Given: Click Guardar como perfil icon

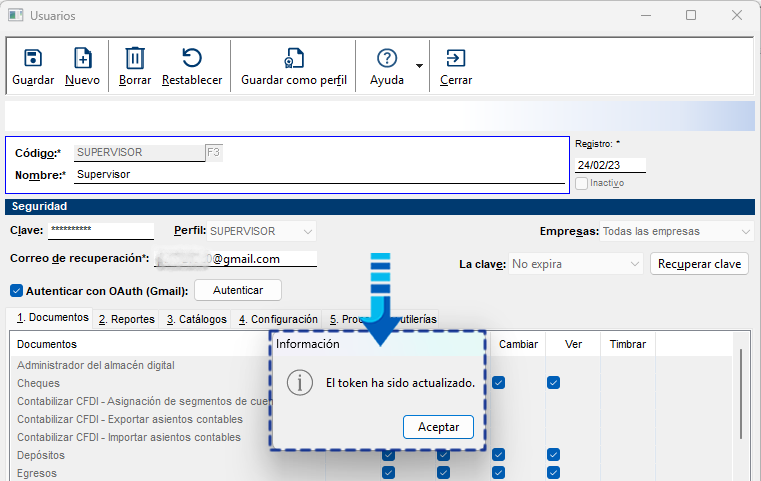Looking at the screenshot, I should coord(294,59).
